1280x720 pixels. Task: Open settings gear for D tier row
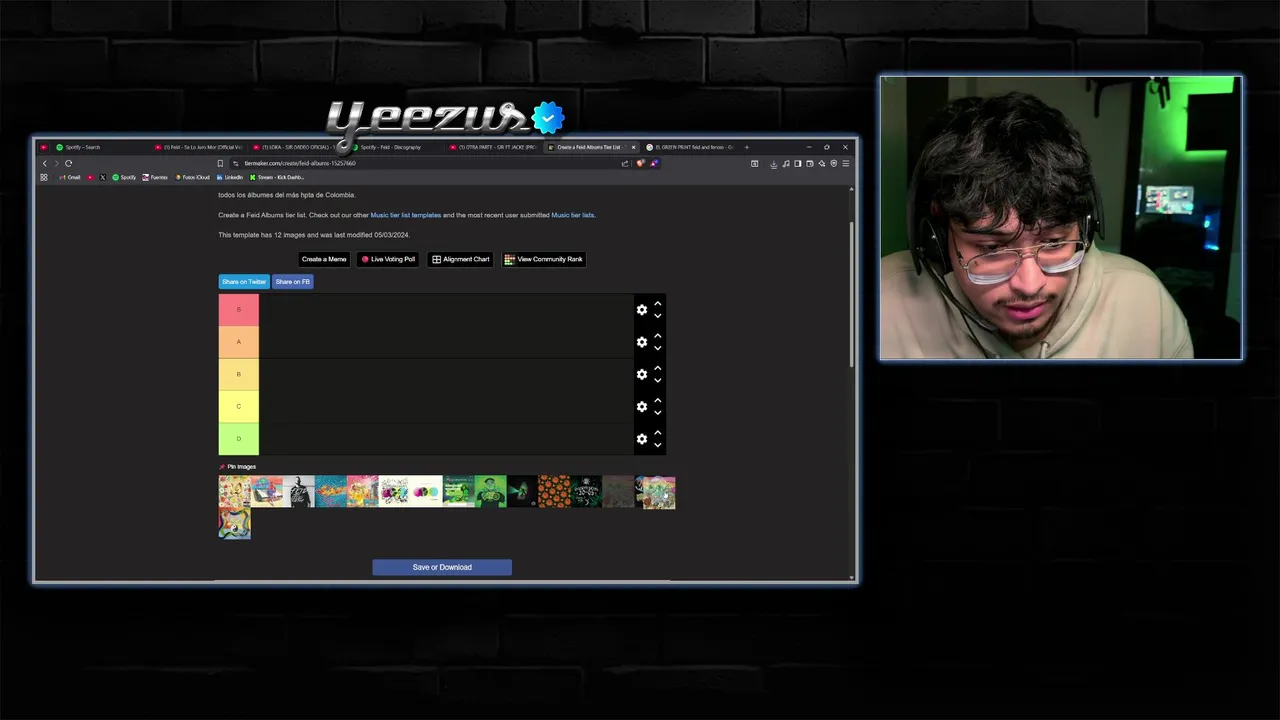click(642, 439)
